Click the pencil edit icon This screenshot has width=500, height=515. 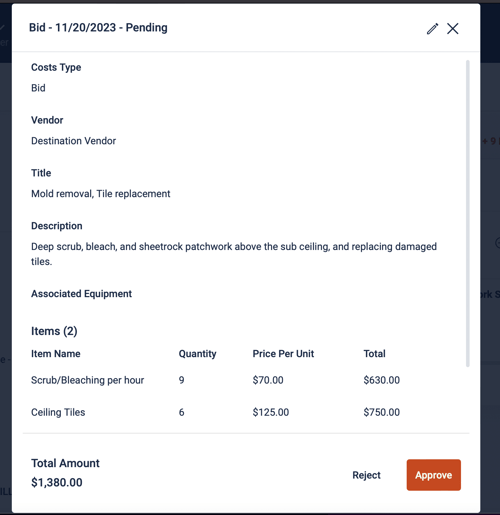point(432,29)
